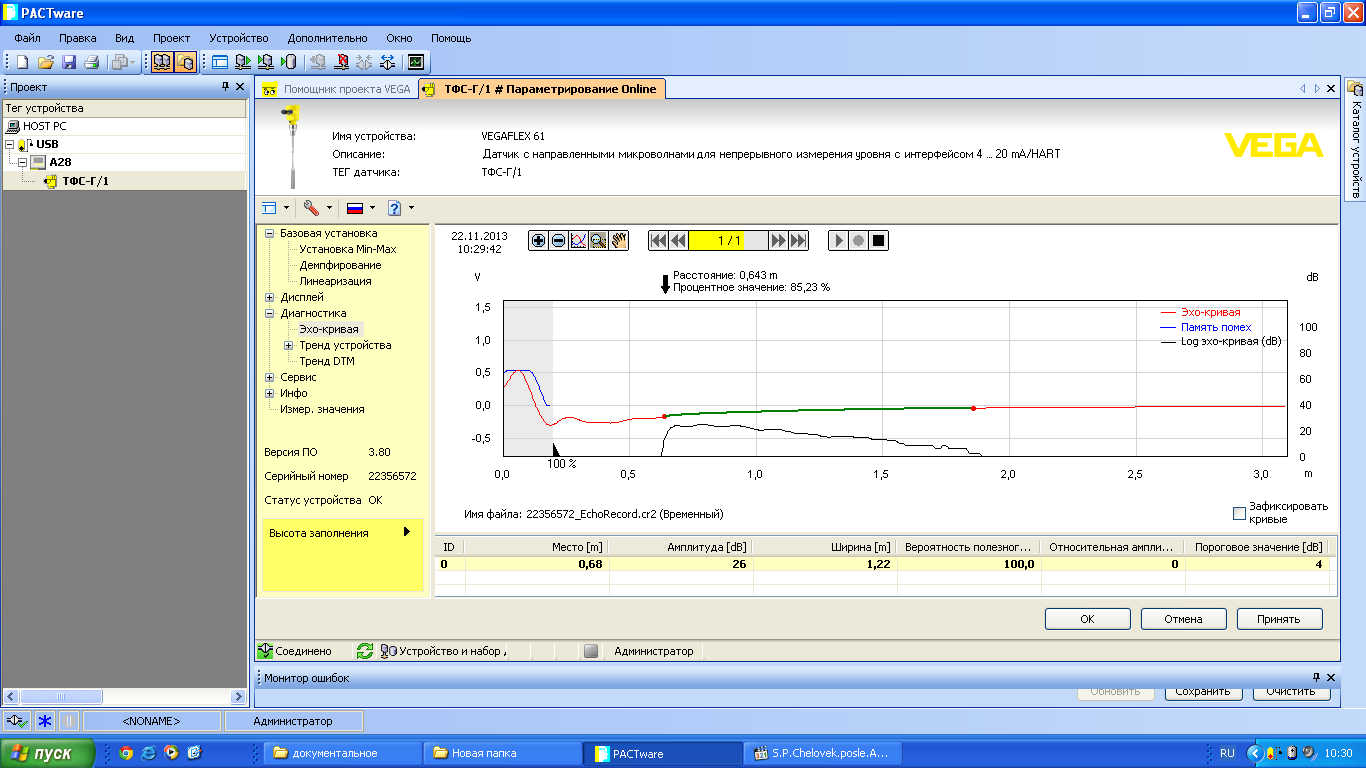Open the Устройство menu
1366x768 pixels.
[238, 38]
